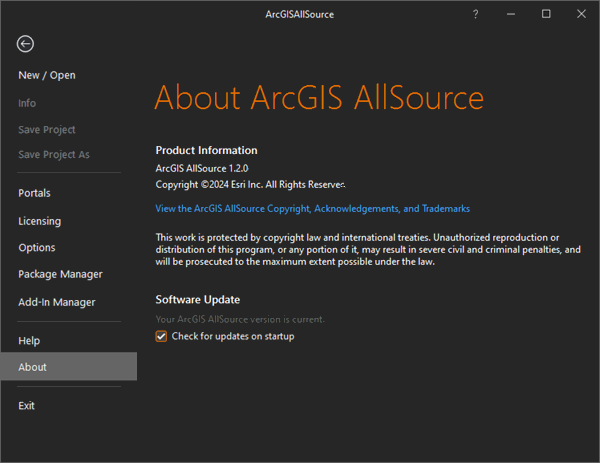Select Help in the sidebar

point(29,341)
